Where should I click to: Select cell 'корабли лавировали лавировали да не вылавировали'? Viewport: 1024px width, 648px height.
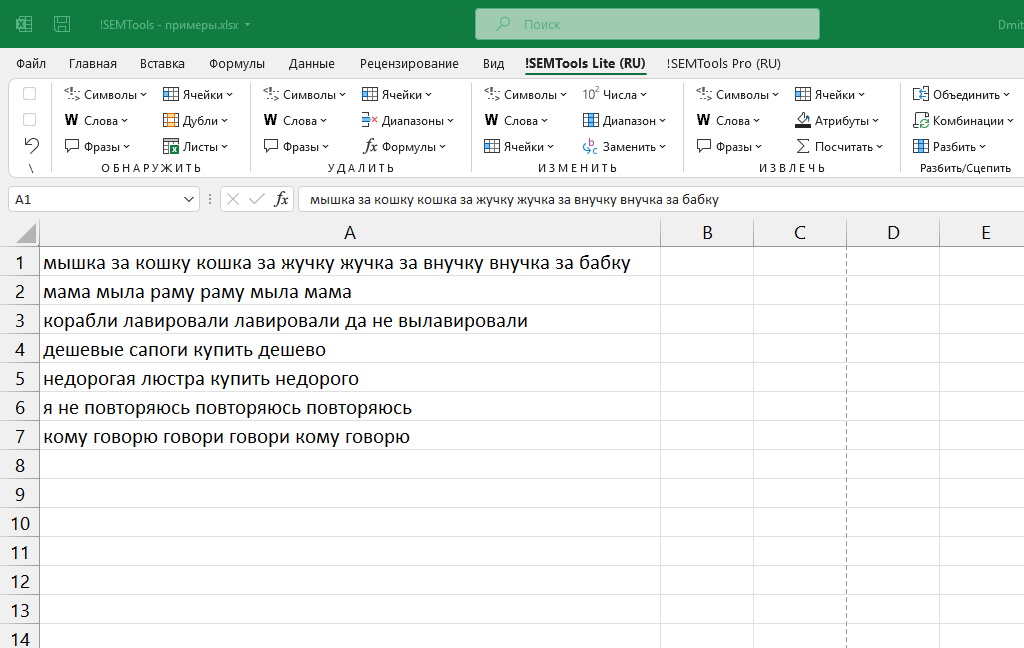[350, 320]
